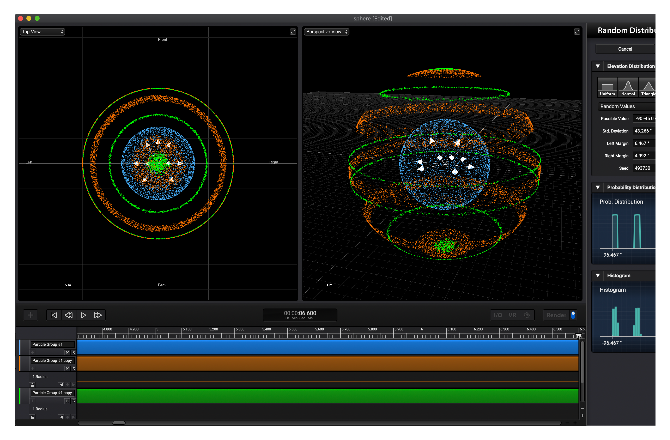Viewport: 670px width, 440px height.
Task: Maximize the Top View viewport icon
Action: (x=292, y=32)
